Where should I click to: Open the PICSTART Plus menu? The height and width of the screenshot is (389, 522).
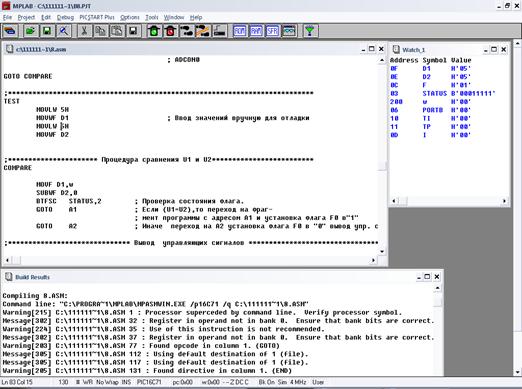tap(97, 17)
